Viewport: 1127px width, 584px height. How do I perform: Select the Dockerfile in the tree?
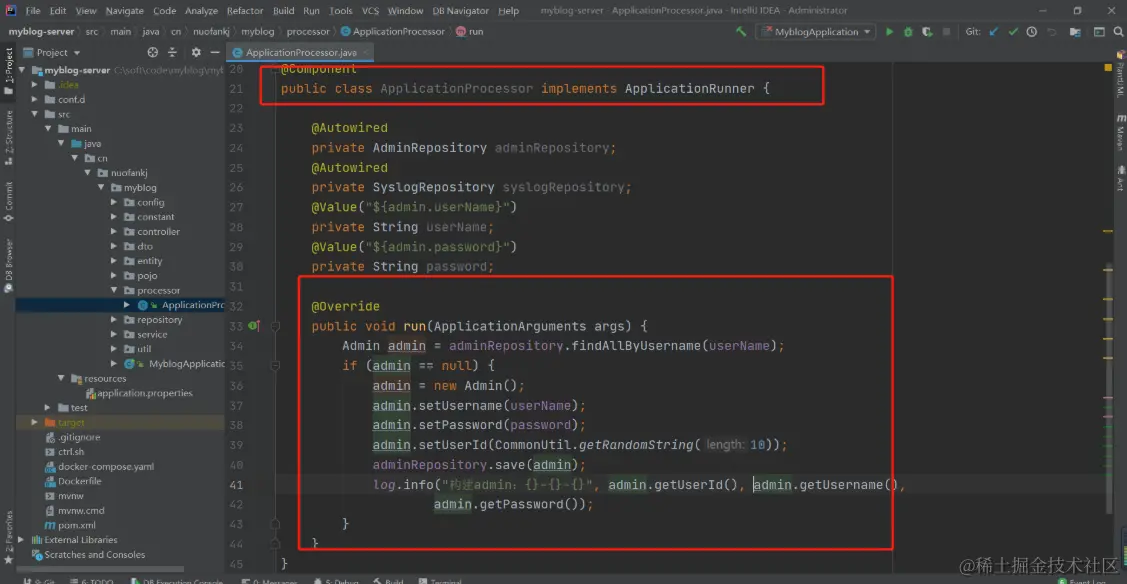[73, 481]
